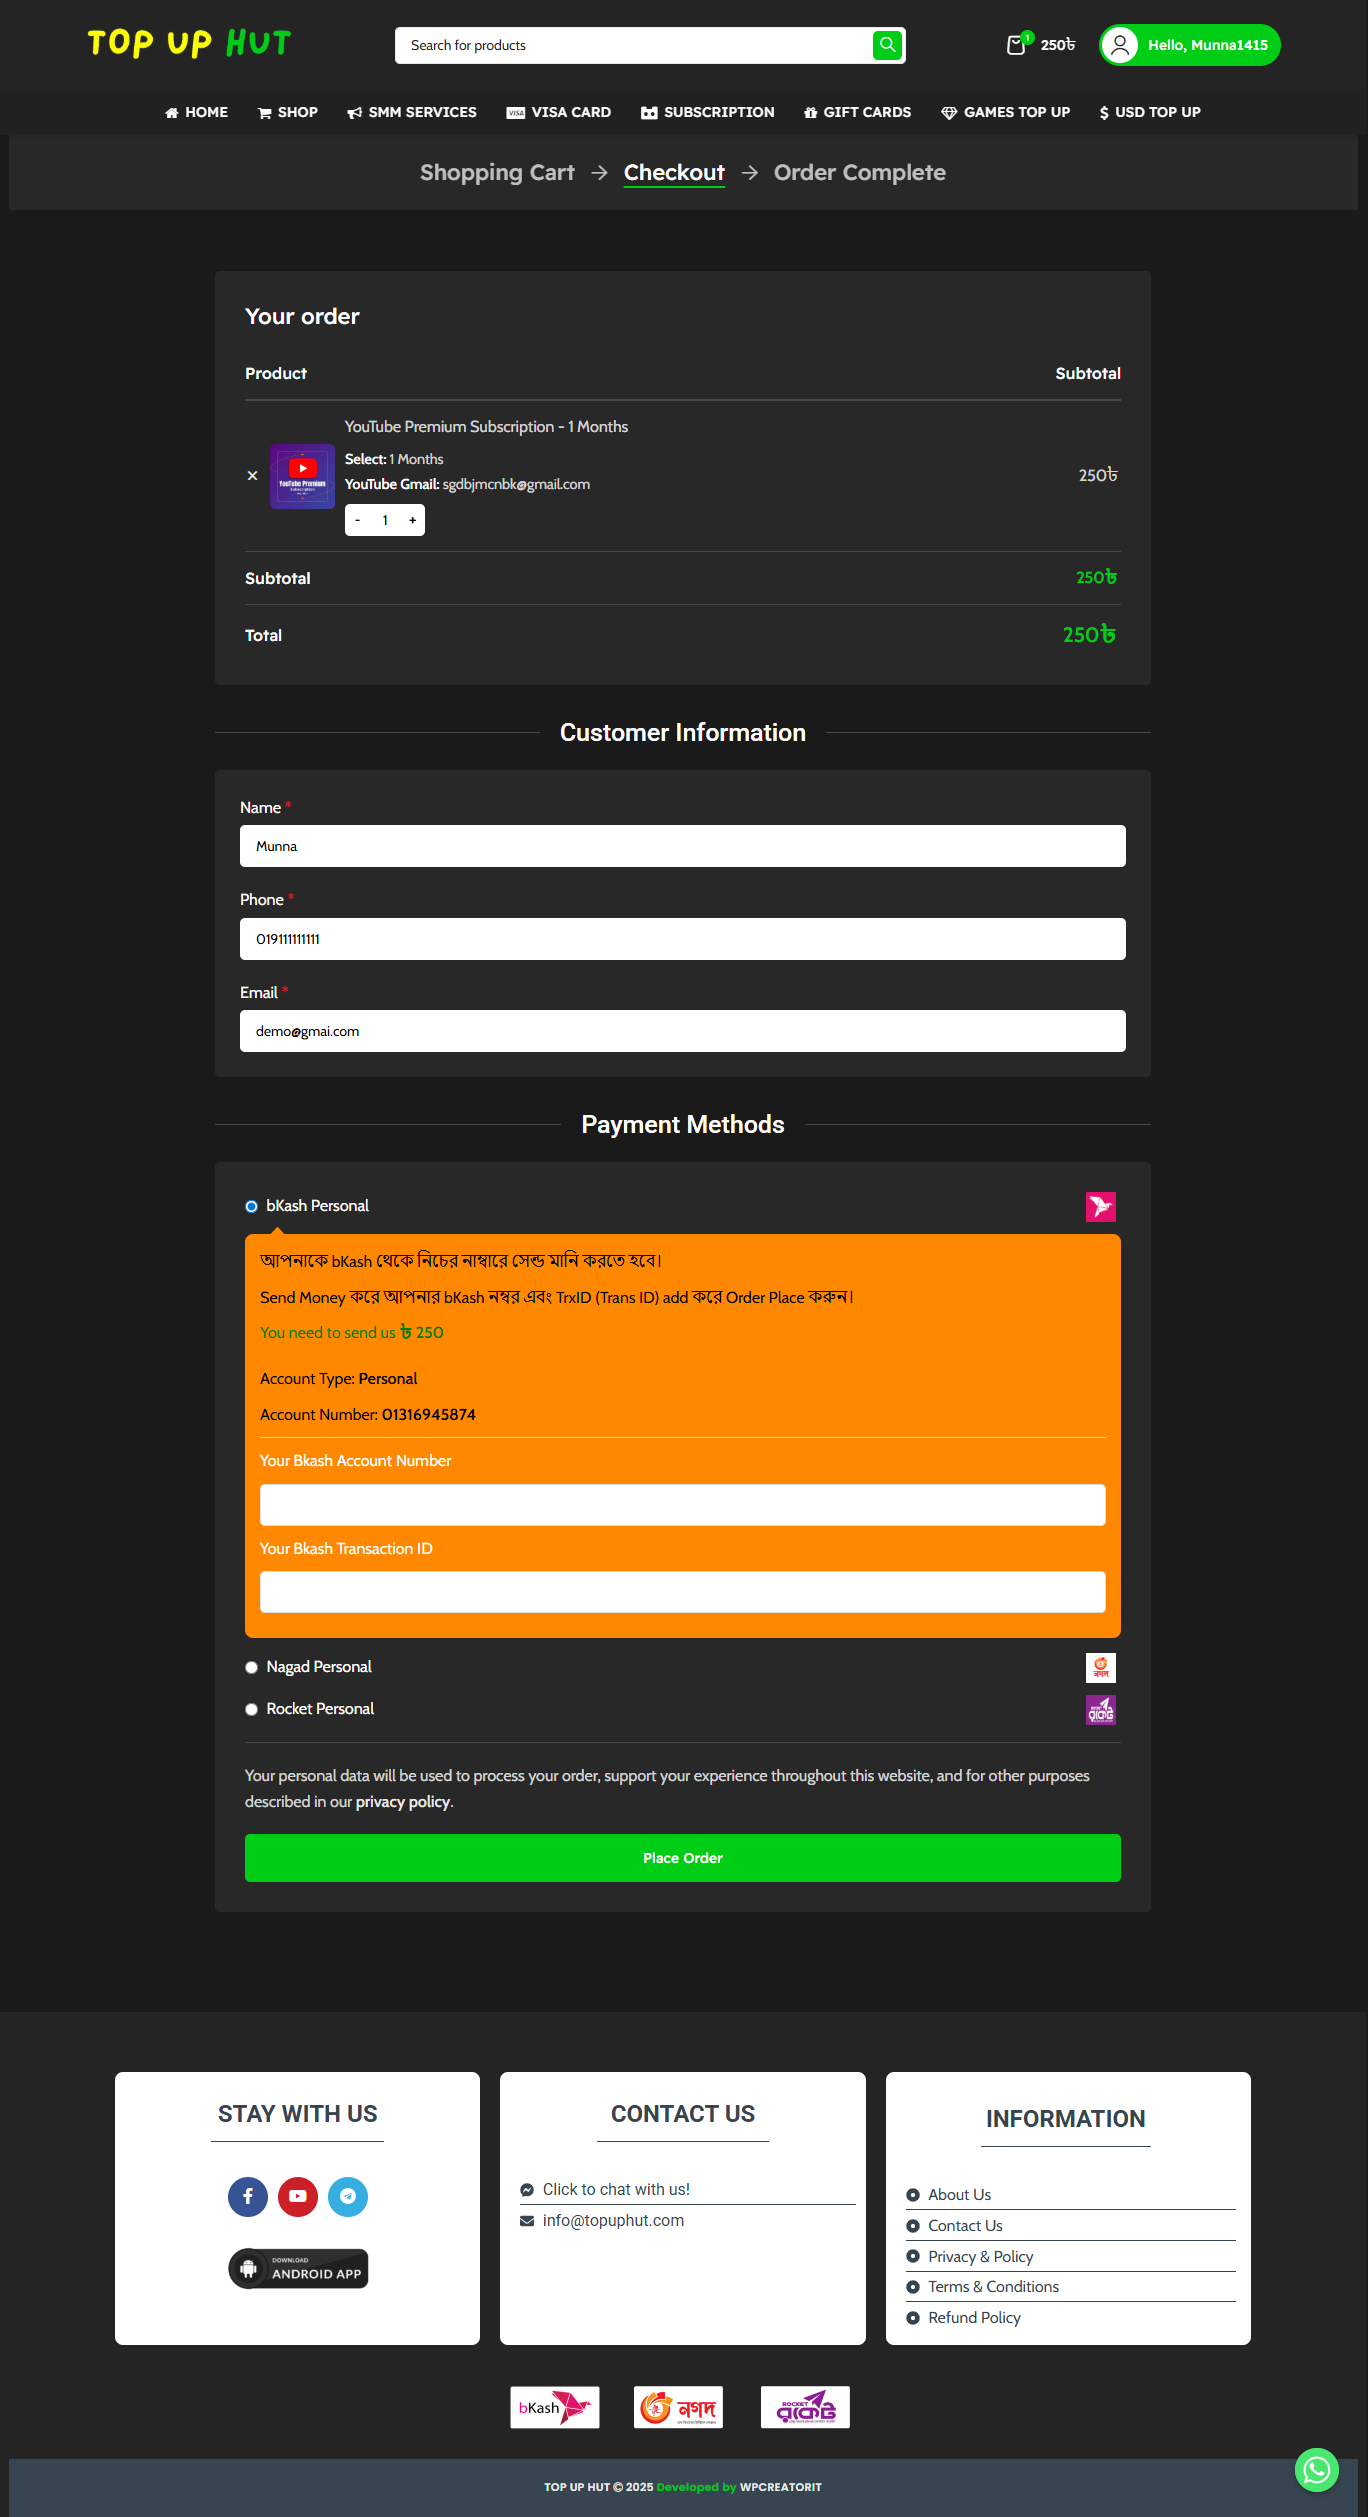Image resolution: width=1368 pixels, height=2517 pixels.
Task: Open the YouTube social icon in footer
Action: coord(298,2196)
